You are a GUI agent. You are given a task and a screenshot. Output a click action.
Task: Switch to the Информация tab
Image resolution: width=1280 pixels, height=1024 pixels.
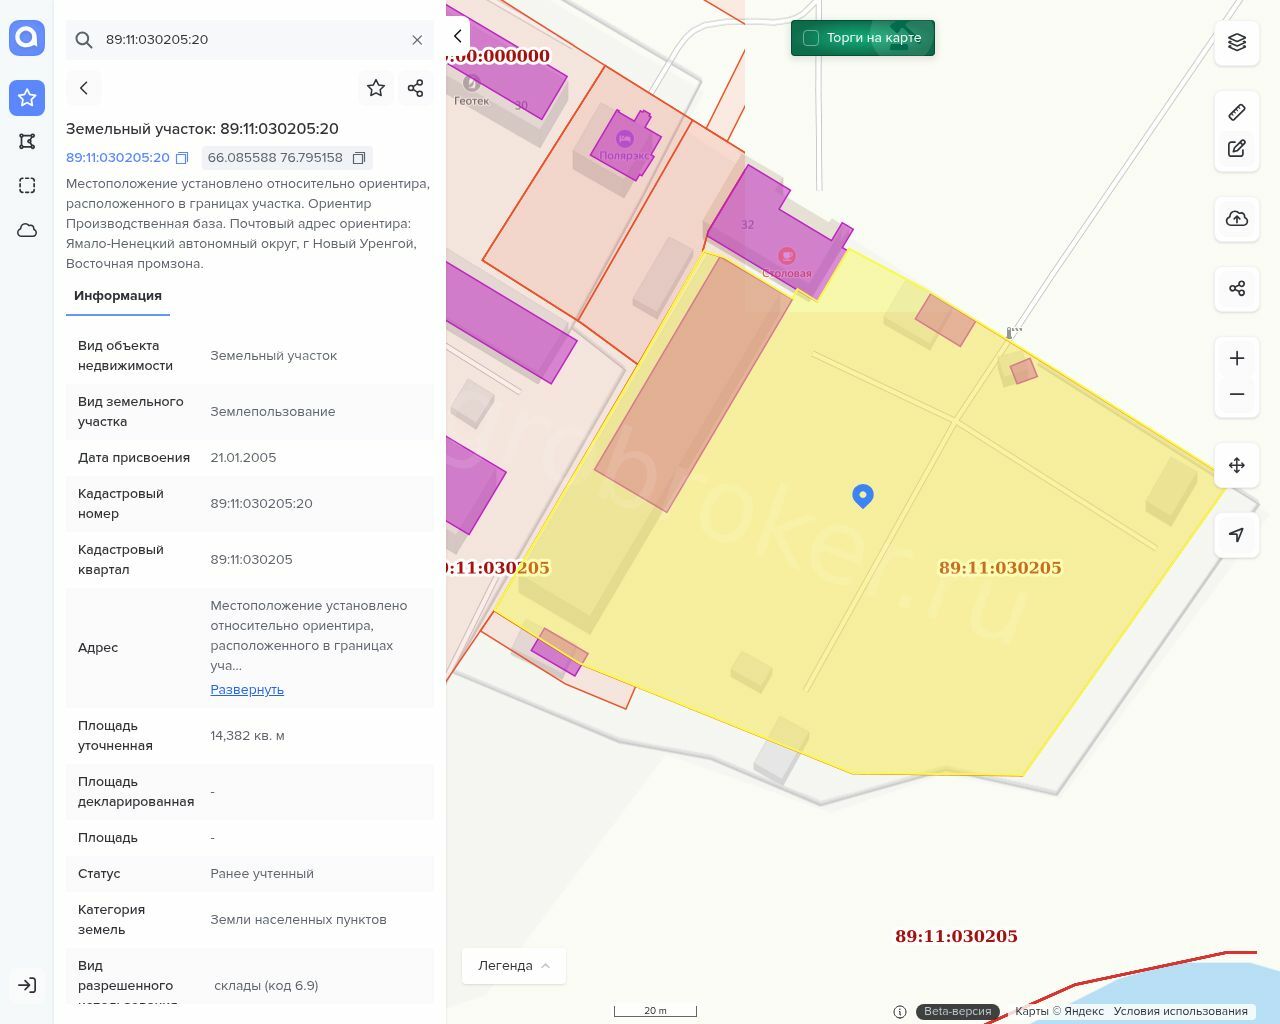pos(118,296)
